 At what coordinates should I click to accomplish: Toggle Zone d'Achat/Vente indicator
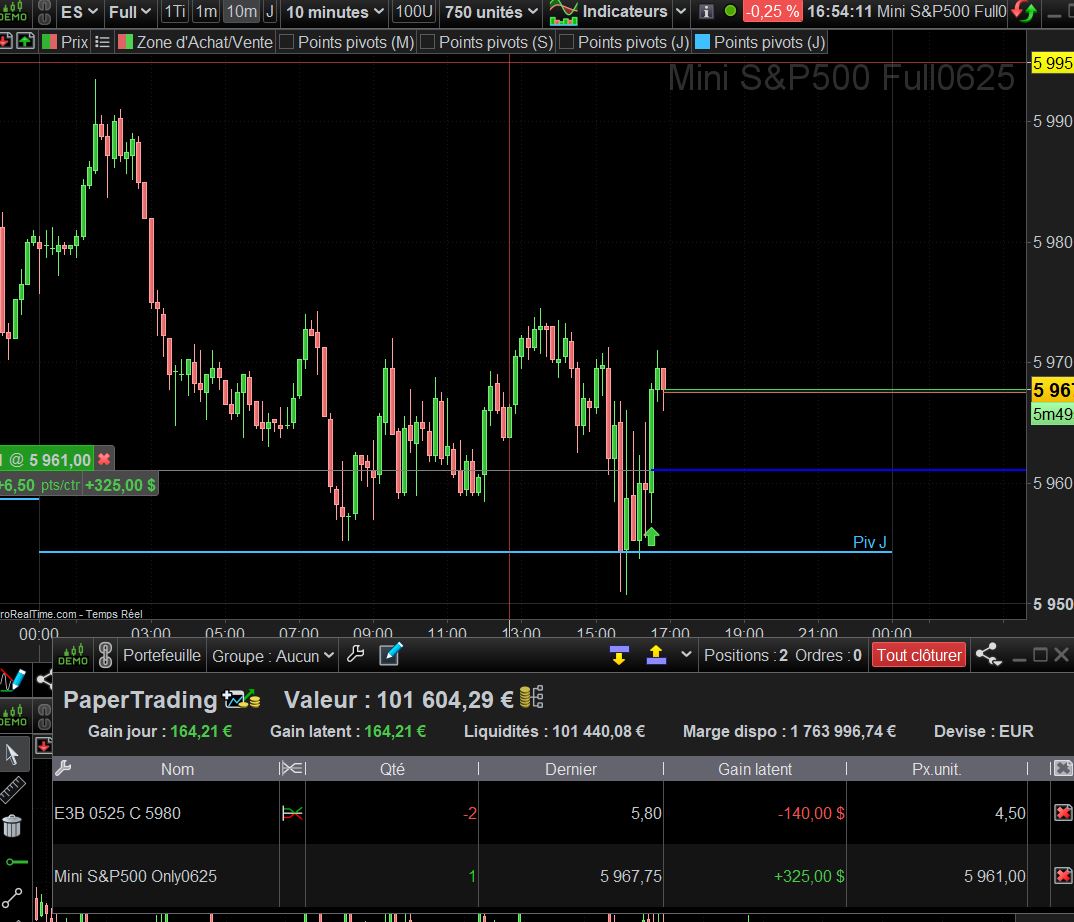click(125, 42)
